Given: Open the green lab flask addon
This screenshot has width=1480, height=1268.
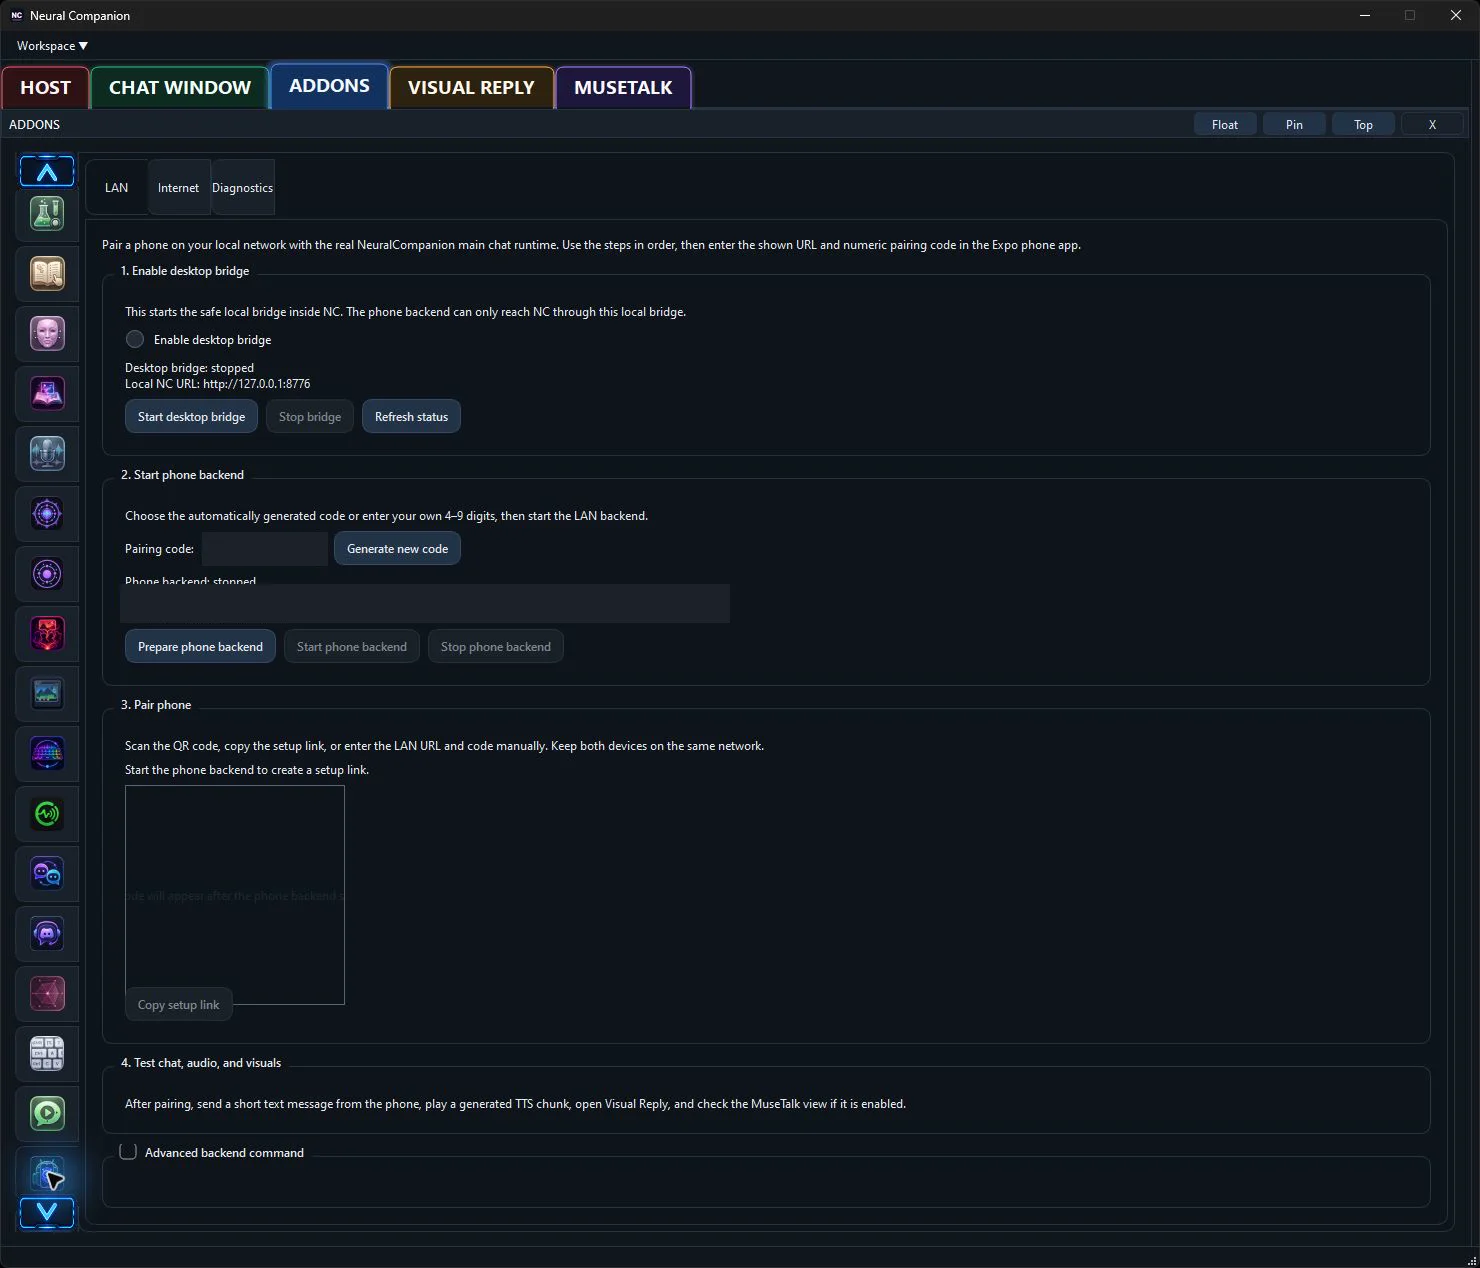Looking at the screenshot, I should point(47,213).
